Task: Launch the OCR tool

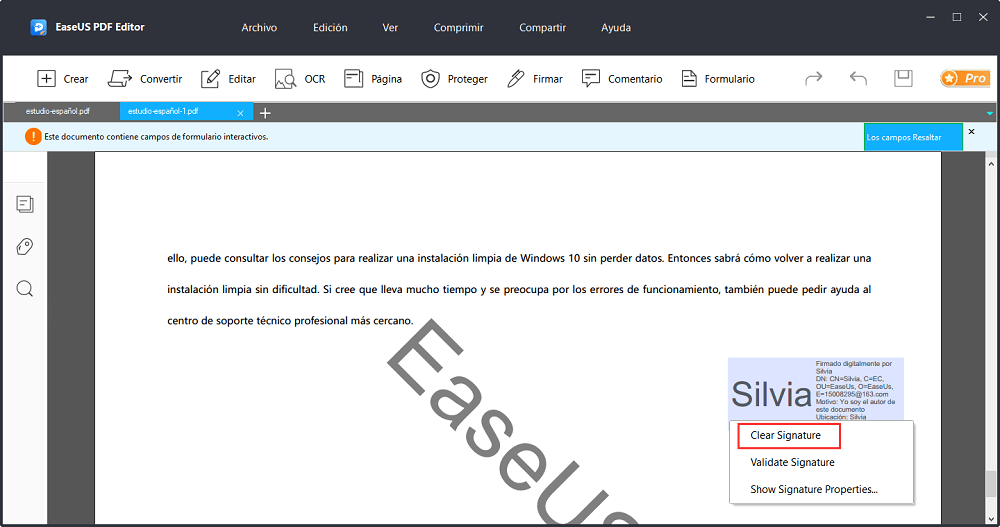Action: (x=300, y=78)
